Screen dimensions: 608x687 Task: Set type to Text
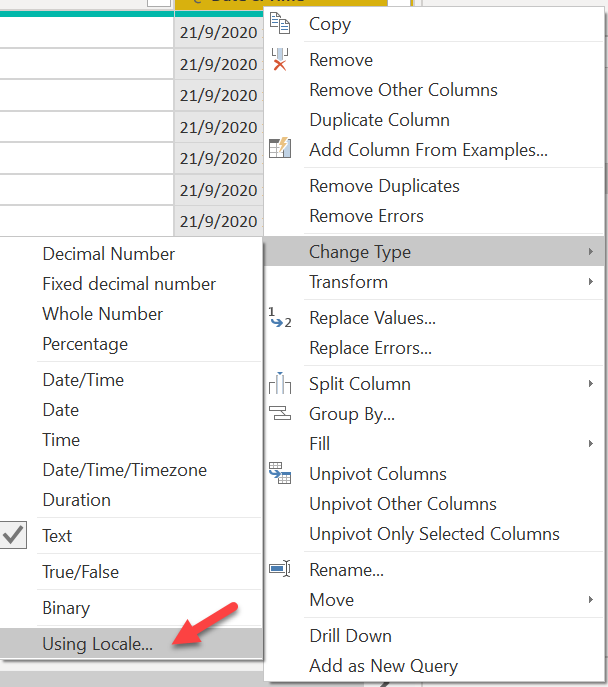(x=57, y=536)
